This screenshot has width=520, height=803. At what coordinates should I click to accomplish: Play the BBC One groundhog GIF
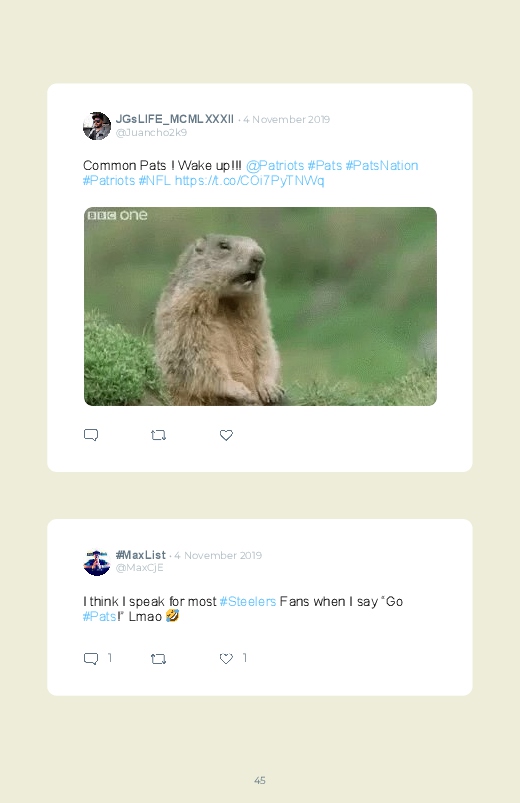pyautogui.click(x=260, y=306)
